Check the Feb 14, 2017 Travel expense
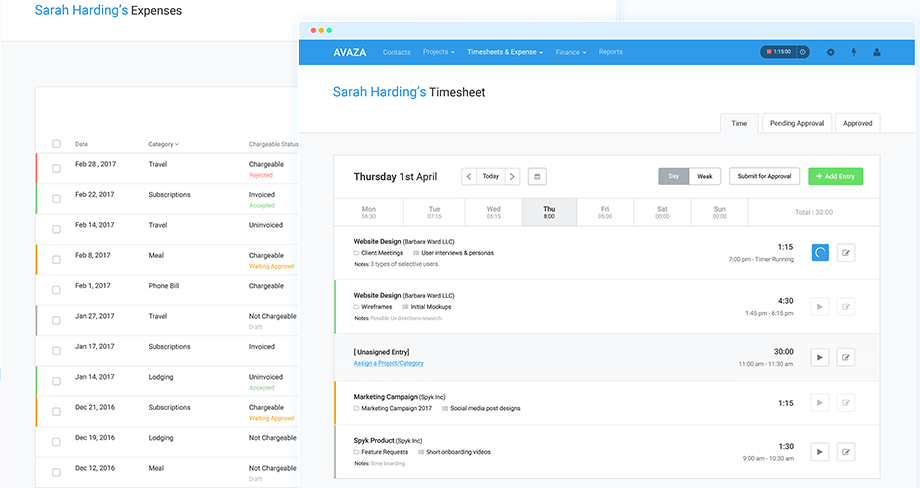Viewport: 920px width, 488px height. point(56,229)
